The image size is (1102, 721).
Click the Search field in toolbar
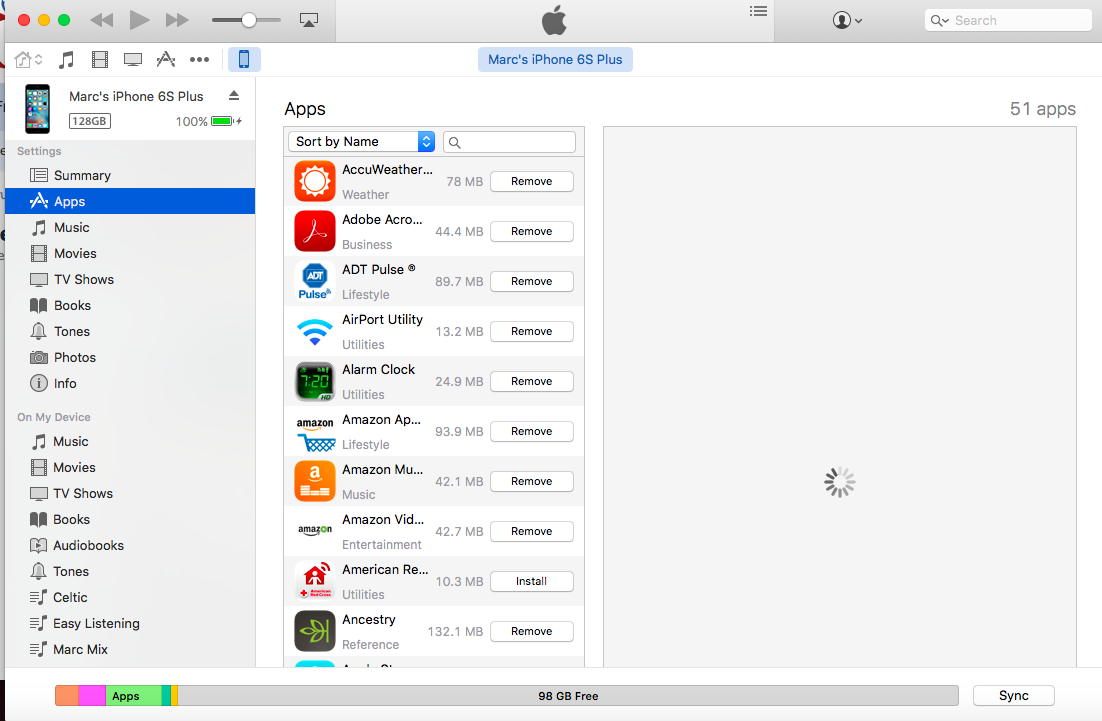1008,20
